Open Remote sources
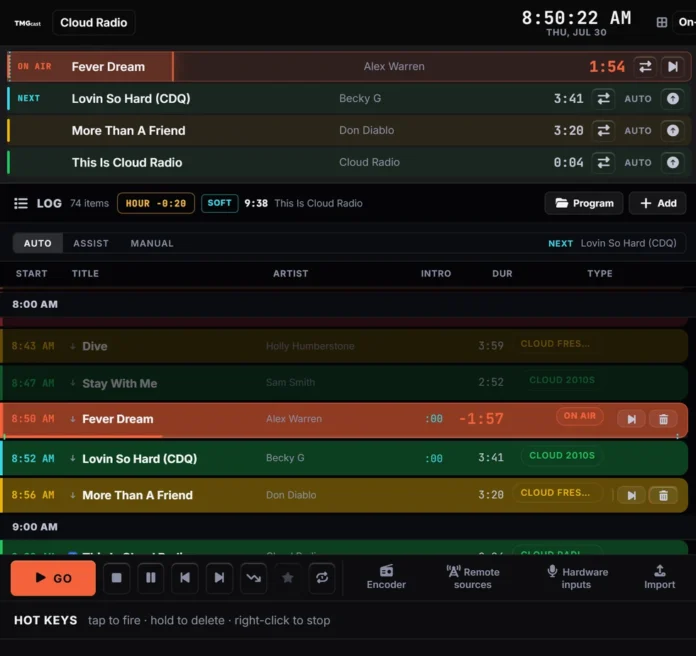Image resolution: width=696 pixels, height=656 pixels. pos(473,577)
